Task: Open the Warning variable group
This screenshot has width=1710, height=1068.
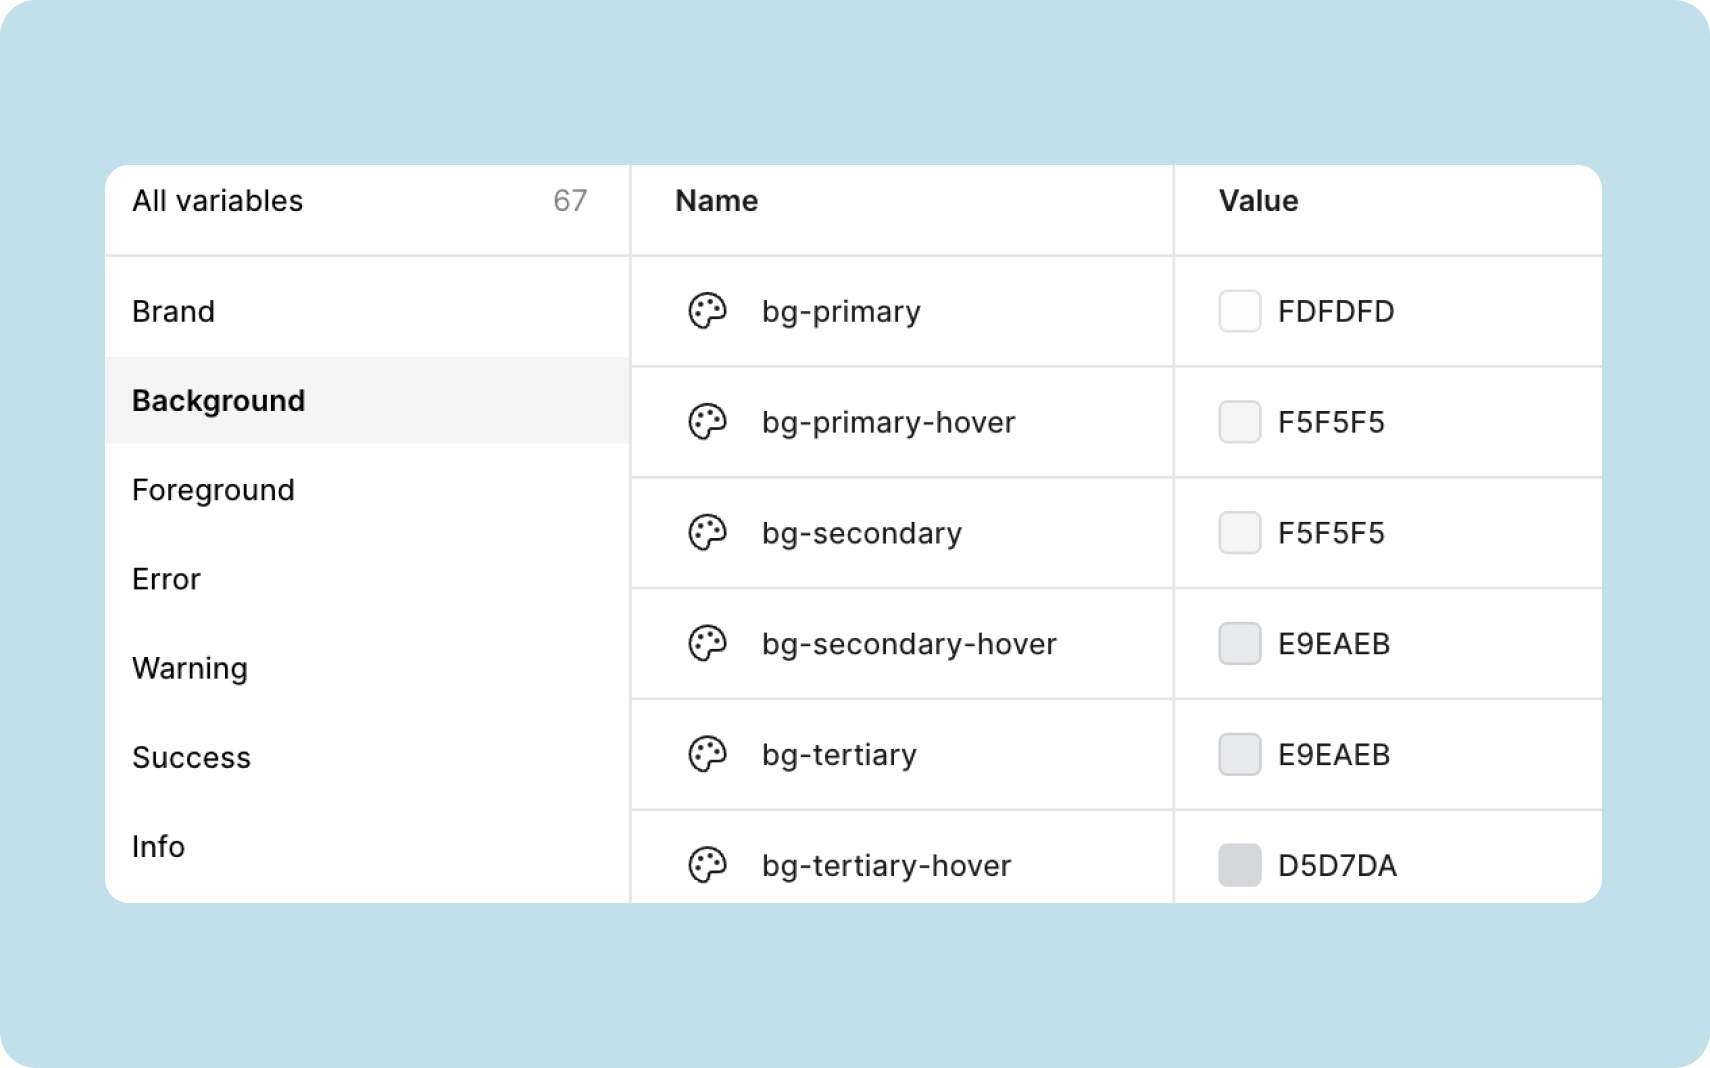Action: pos(367,668)
